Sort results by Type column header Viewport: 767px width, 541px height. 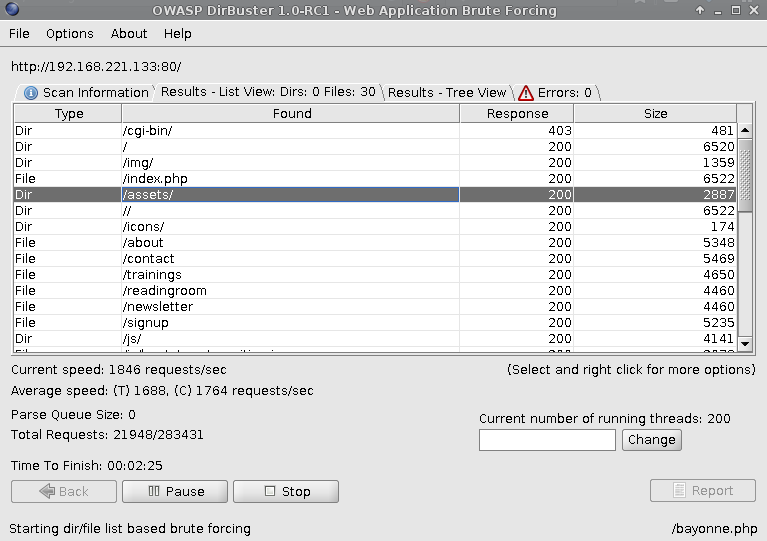click(68, 113)
